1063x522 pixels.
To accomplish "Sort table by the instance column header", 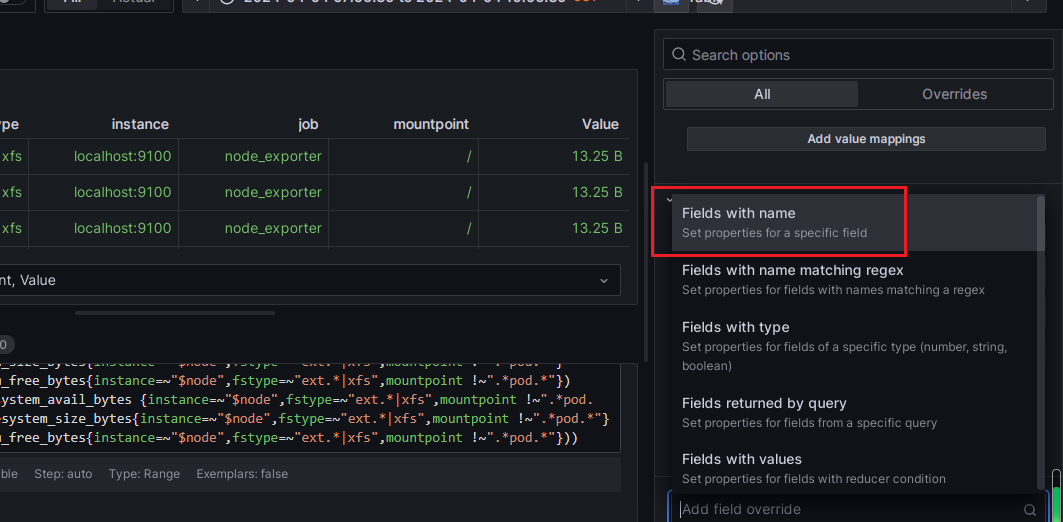I will (x=140, y=124).
